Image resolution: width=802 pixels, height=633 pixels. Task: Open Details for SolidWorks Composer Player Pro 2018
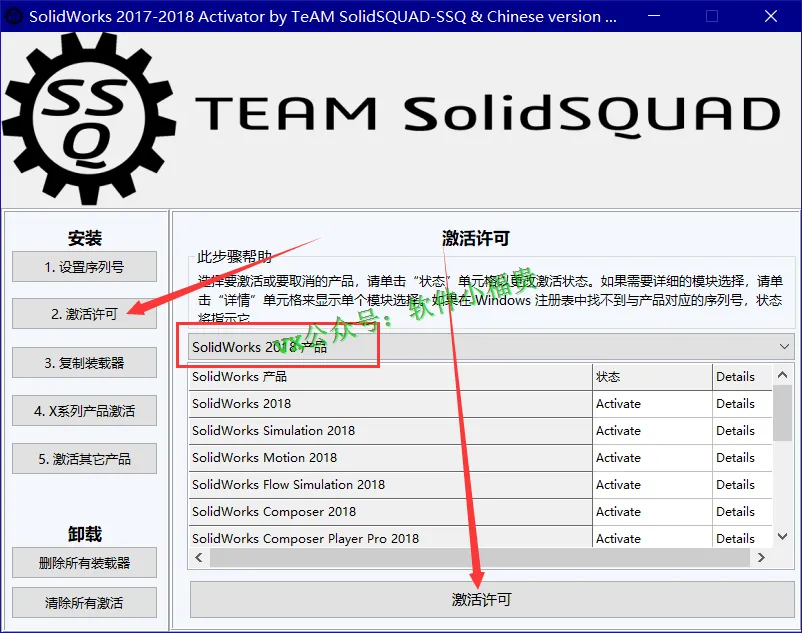[x=742, y=537]
